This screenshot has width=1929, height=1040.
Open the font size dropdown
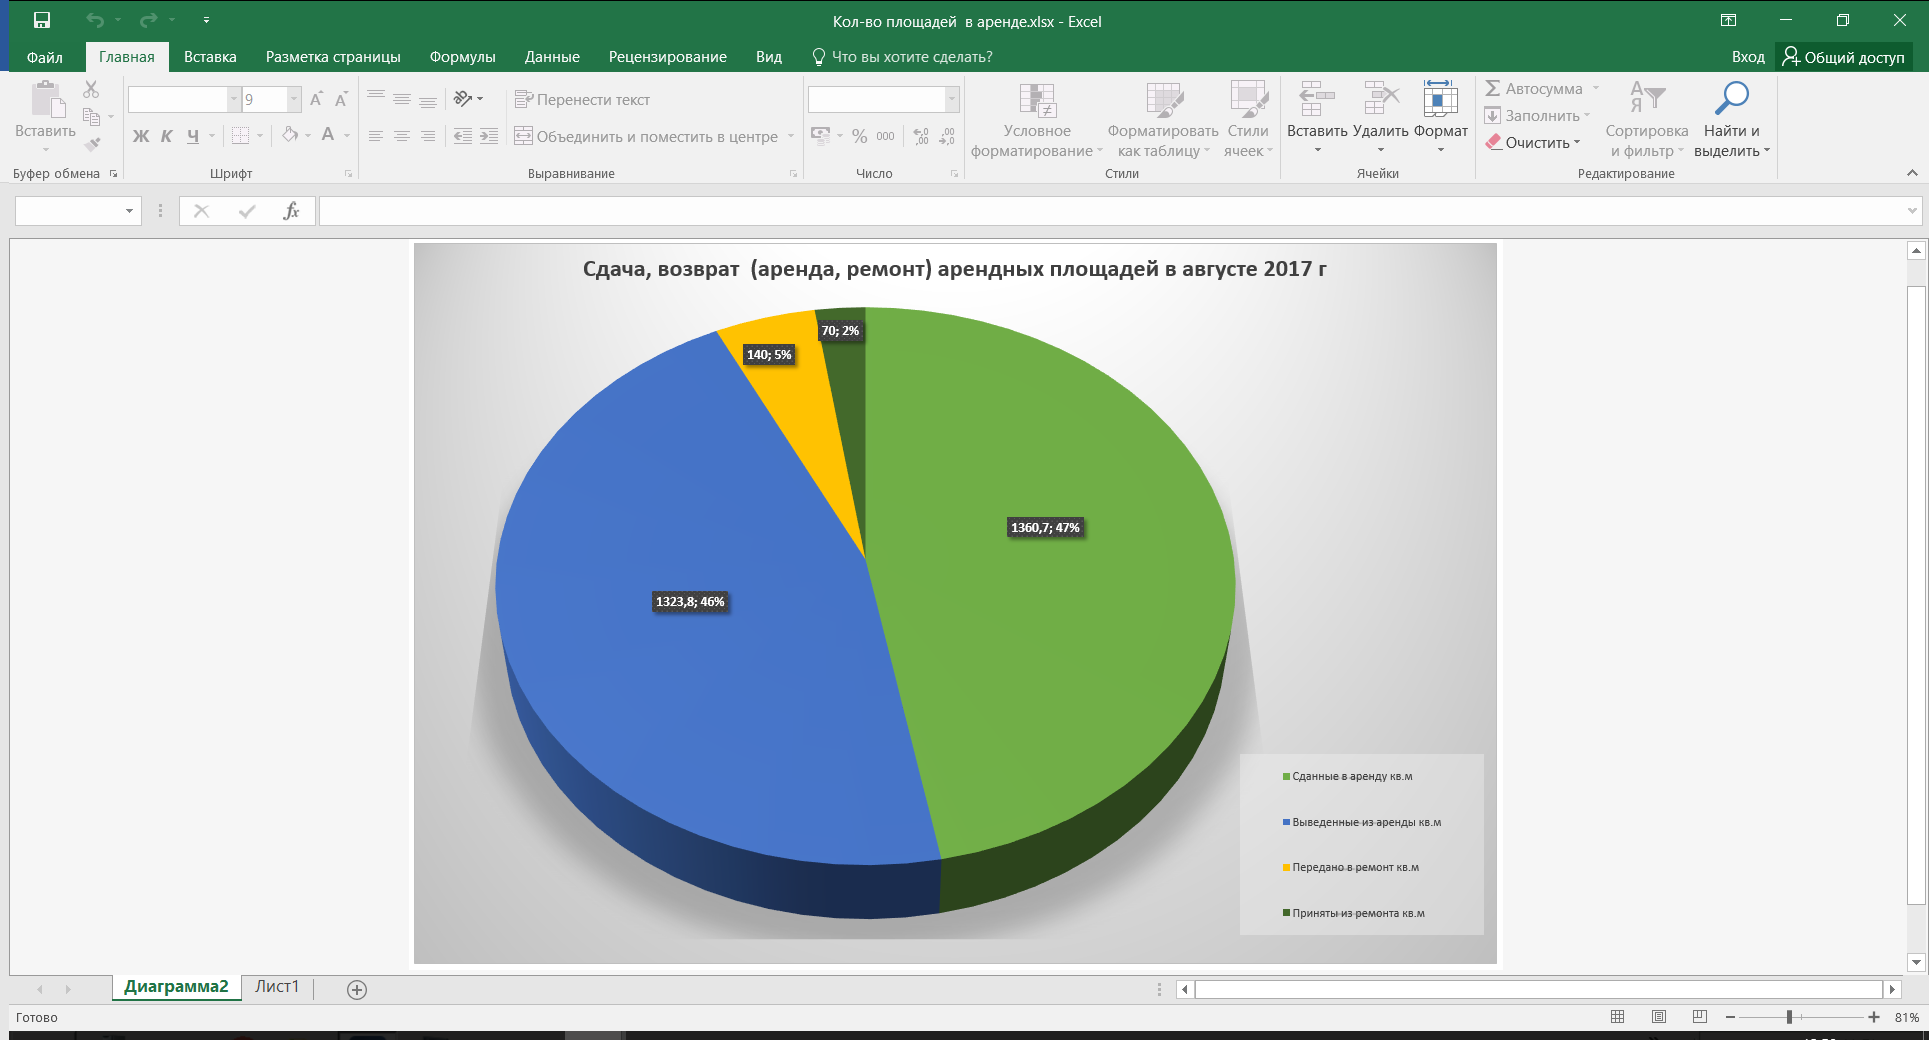[x=294, y=99]
